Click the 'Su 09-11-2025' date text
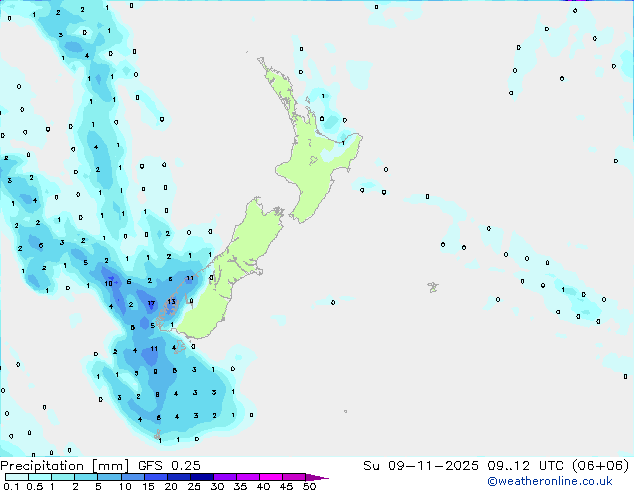Image resolution: width=634 pixels, height=490 pixels. 421,466
